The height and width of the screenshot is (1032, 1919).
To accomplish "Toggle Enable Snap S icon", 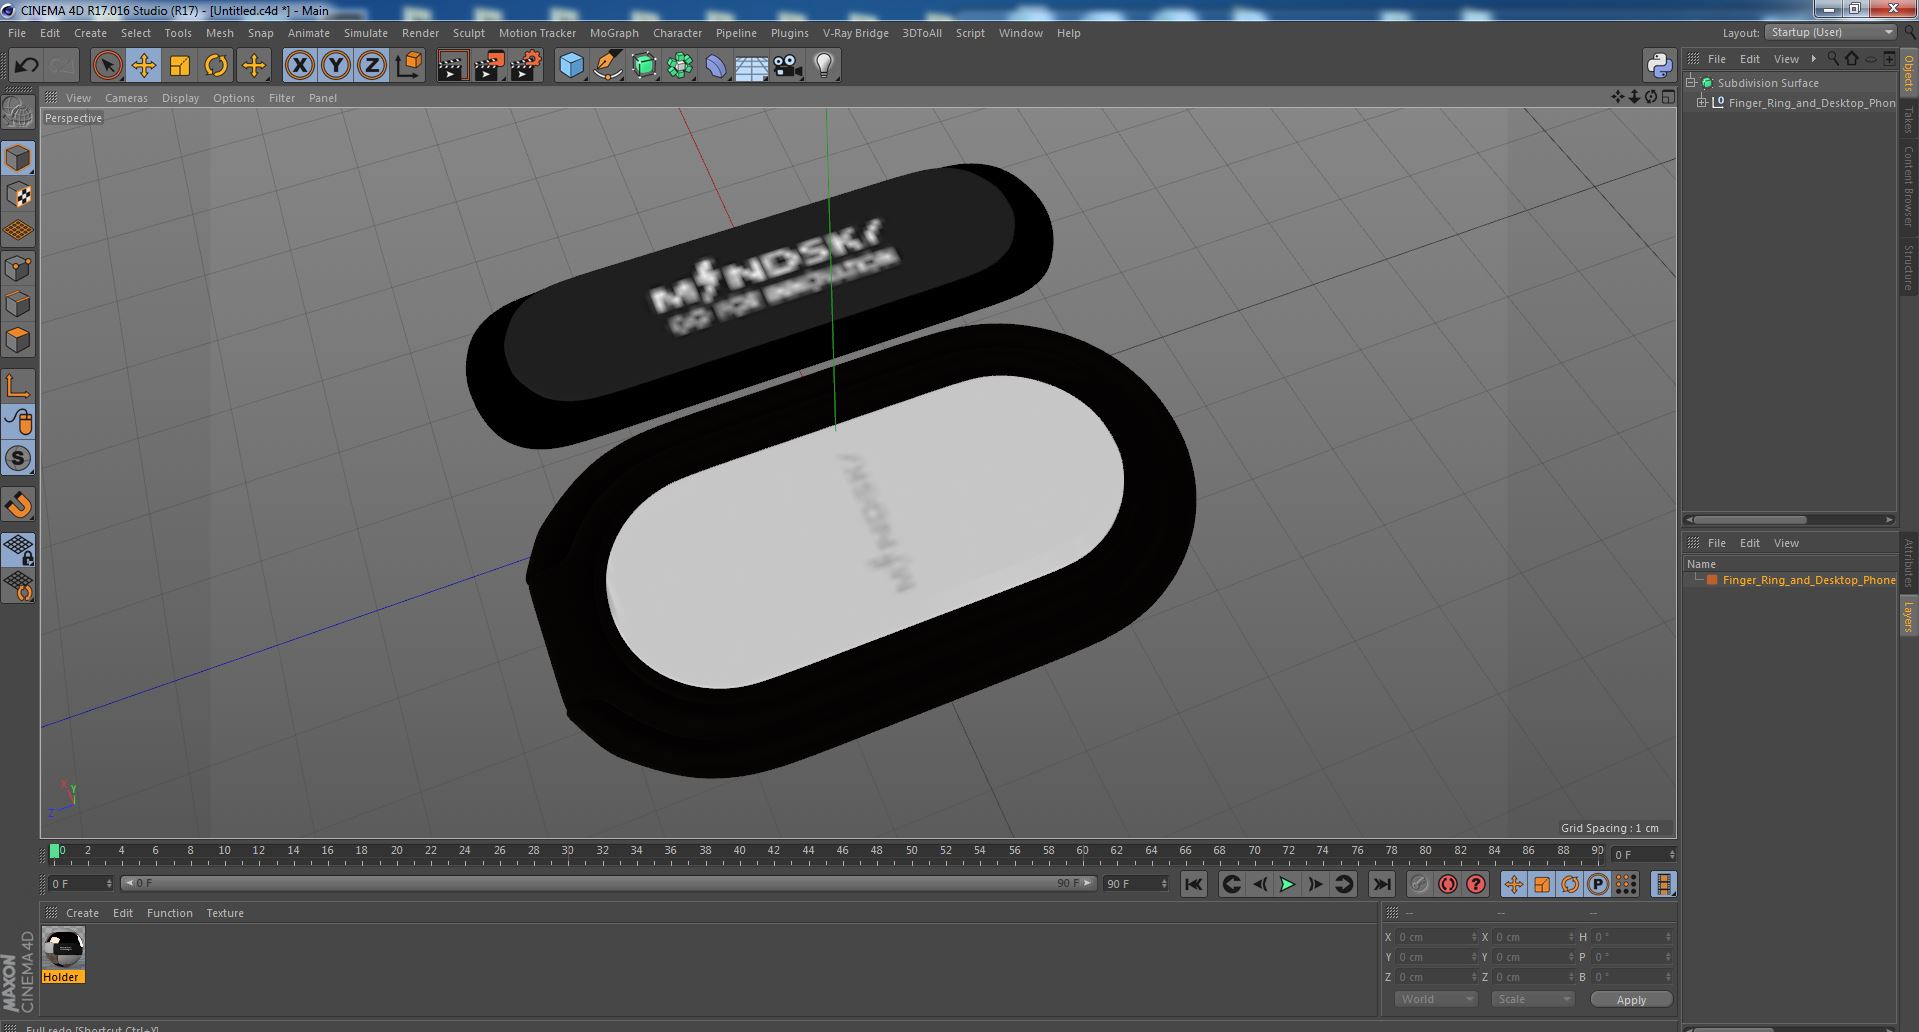I will coord(18,458).
